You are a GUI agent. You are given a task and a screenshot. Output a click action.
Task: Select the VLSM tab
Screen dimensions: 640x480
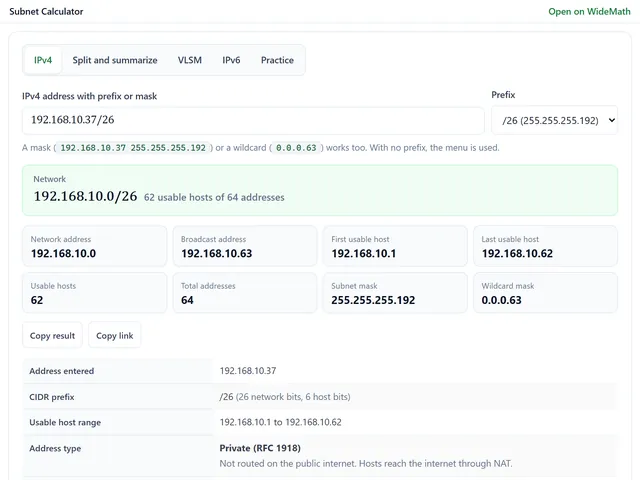190,60
